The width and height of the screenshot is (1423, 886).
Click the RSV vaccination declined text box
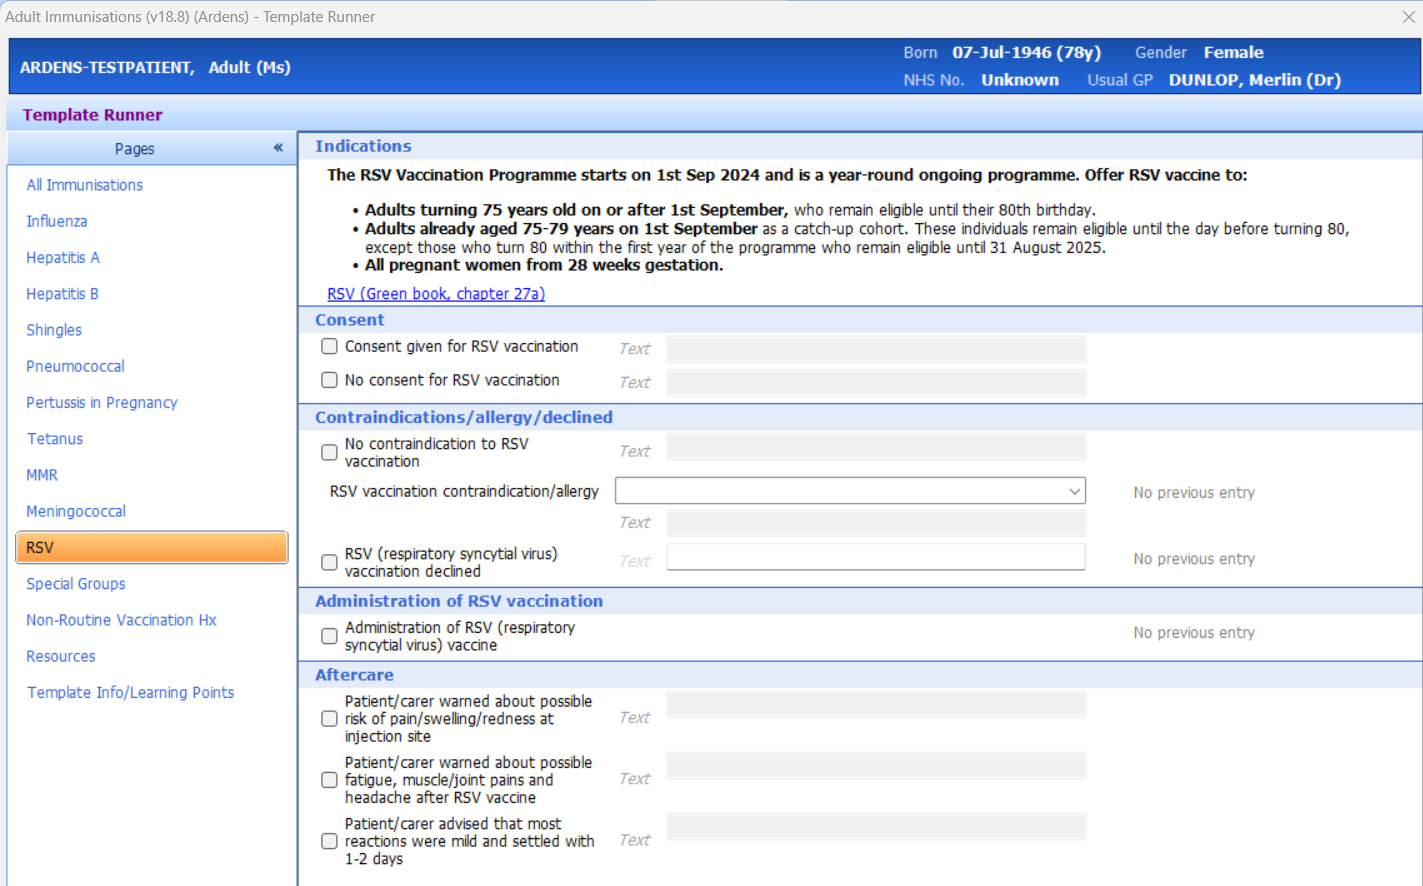tap(876, 557)
